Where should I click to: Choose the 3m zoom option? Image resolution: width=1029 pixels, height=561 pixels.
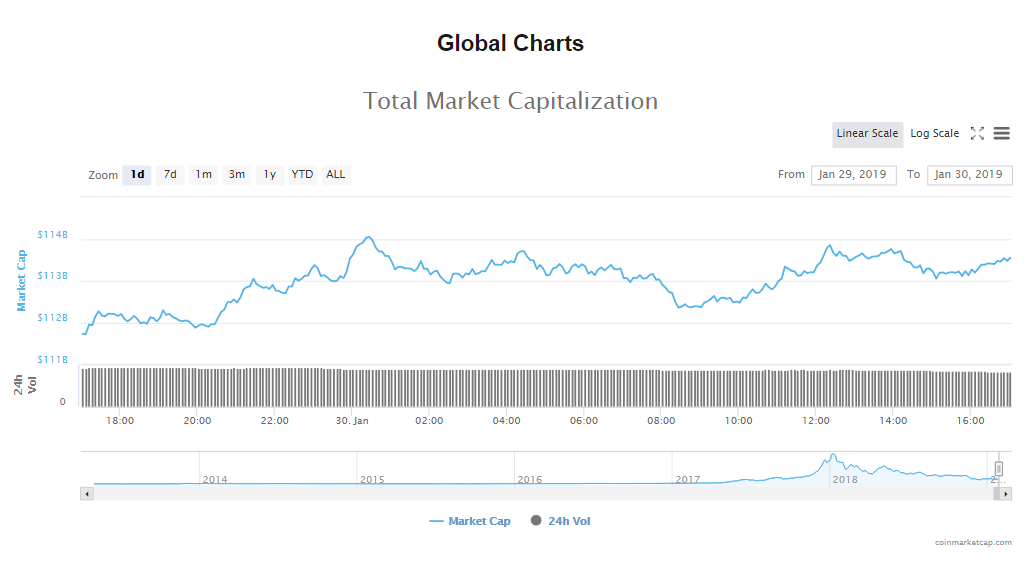tap(237, 175)
